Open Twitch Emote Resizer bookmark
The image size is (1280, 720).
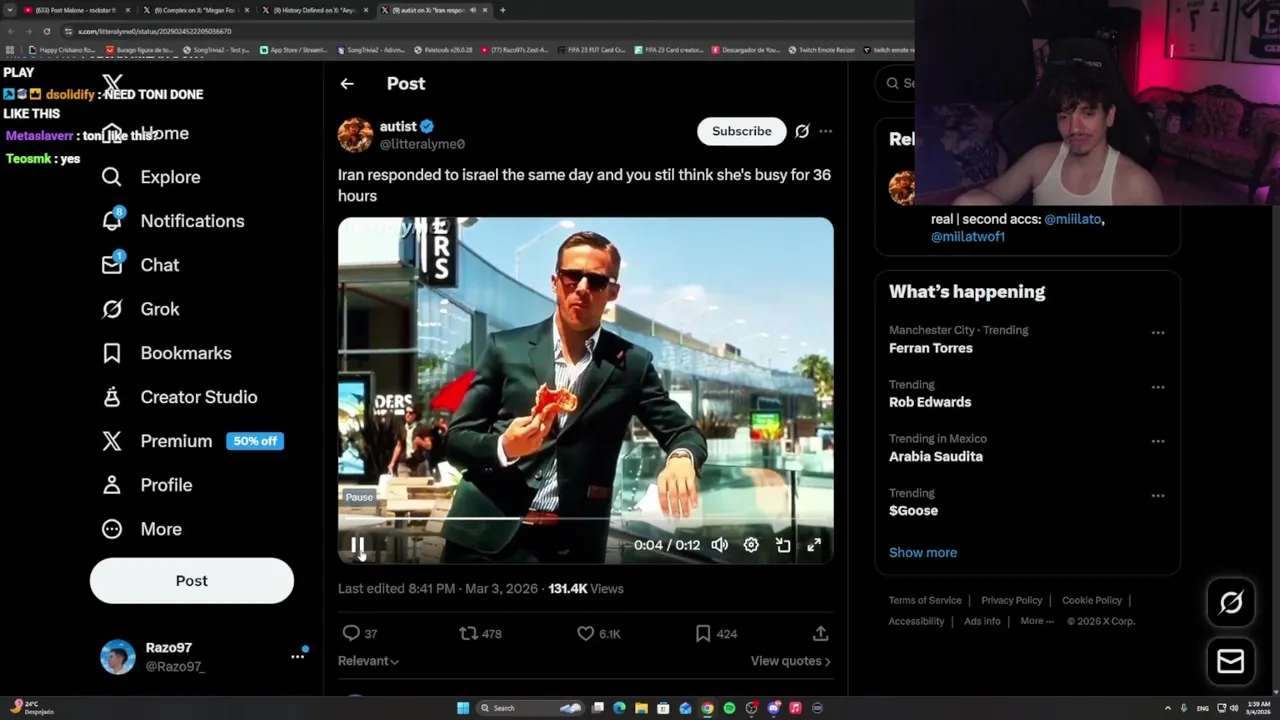coord(821,50)
